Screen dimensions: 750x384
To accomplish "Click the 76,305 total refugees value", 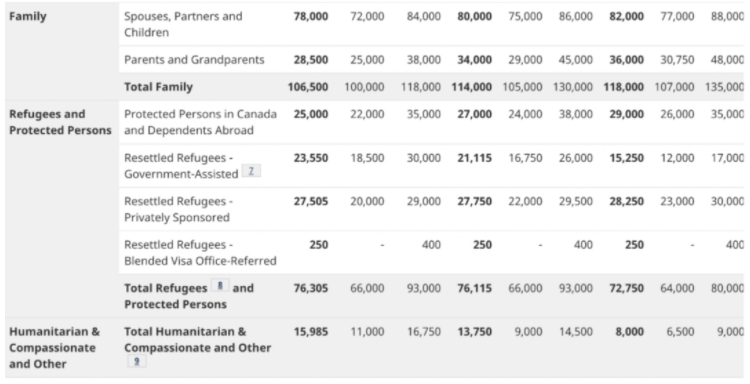I will click(x=311, y=288).
